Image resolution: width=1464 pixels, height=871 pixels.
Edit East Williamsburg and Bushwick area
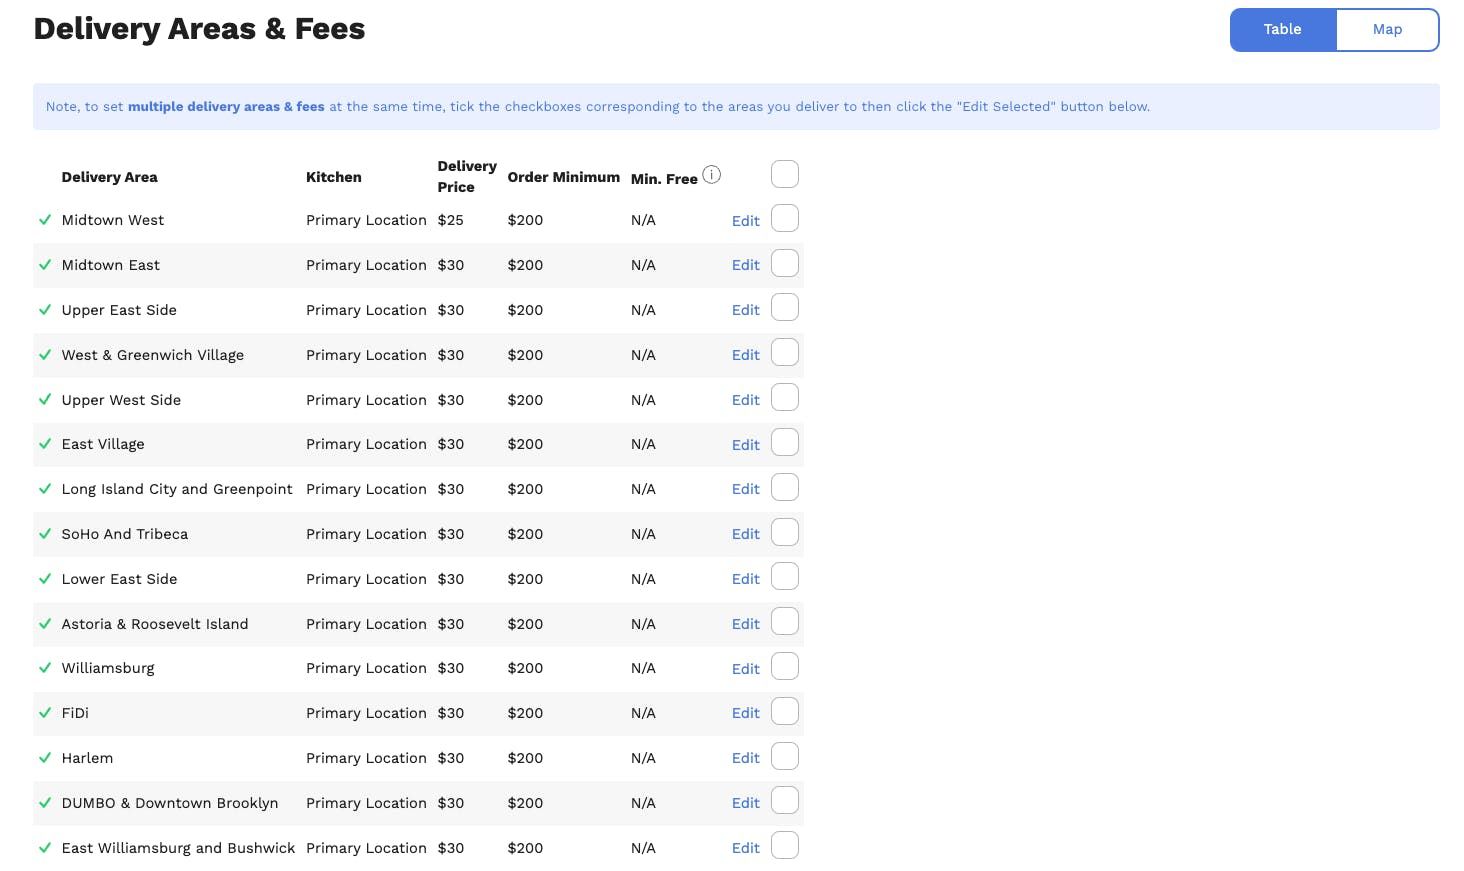[x=745, y=848]
